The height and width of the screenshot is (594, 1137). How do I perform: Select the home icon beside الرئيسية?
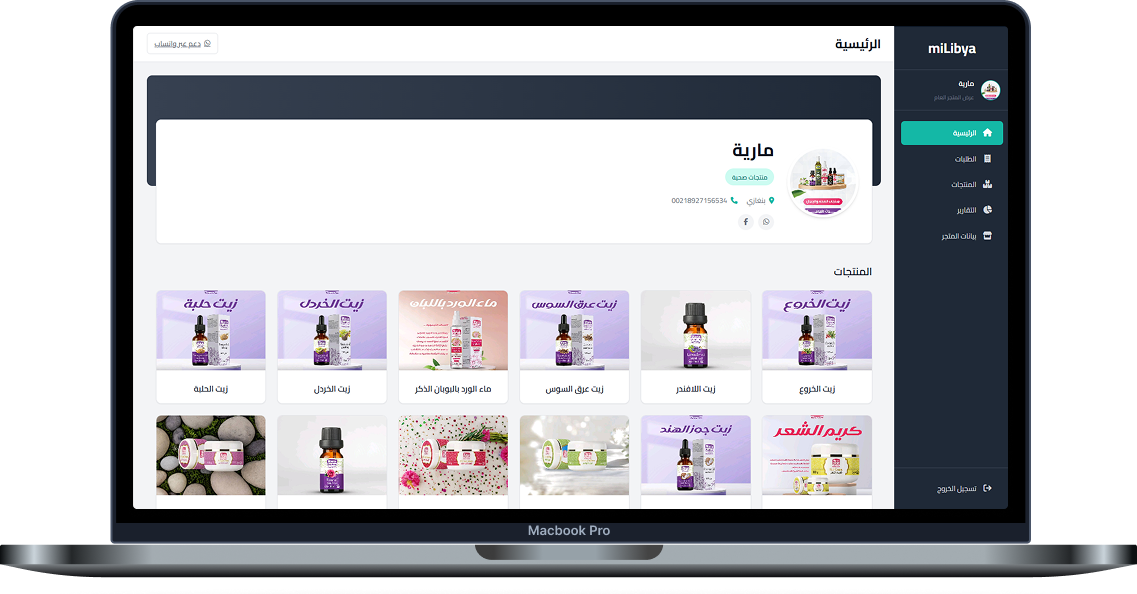click(985, 132)
